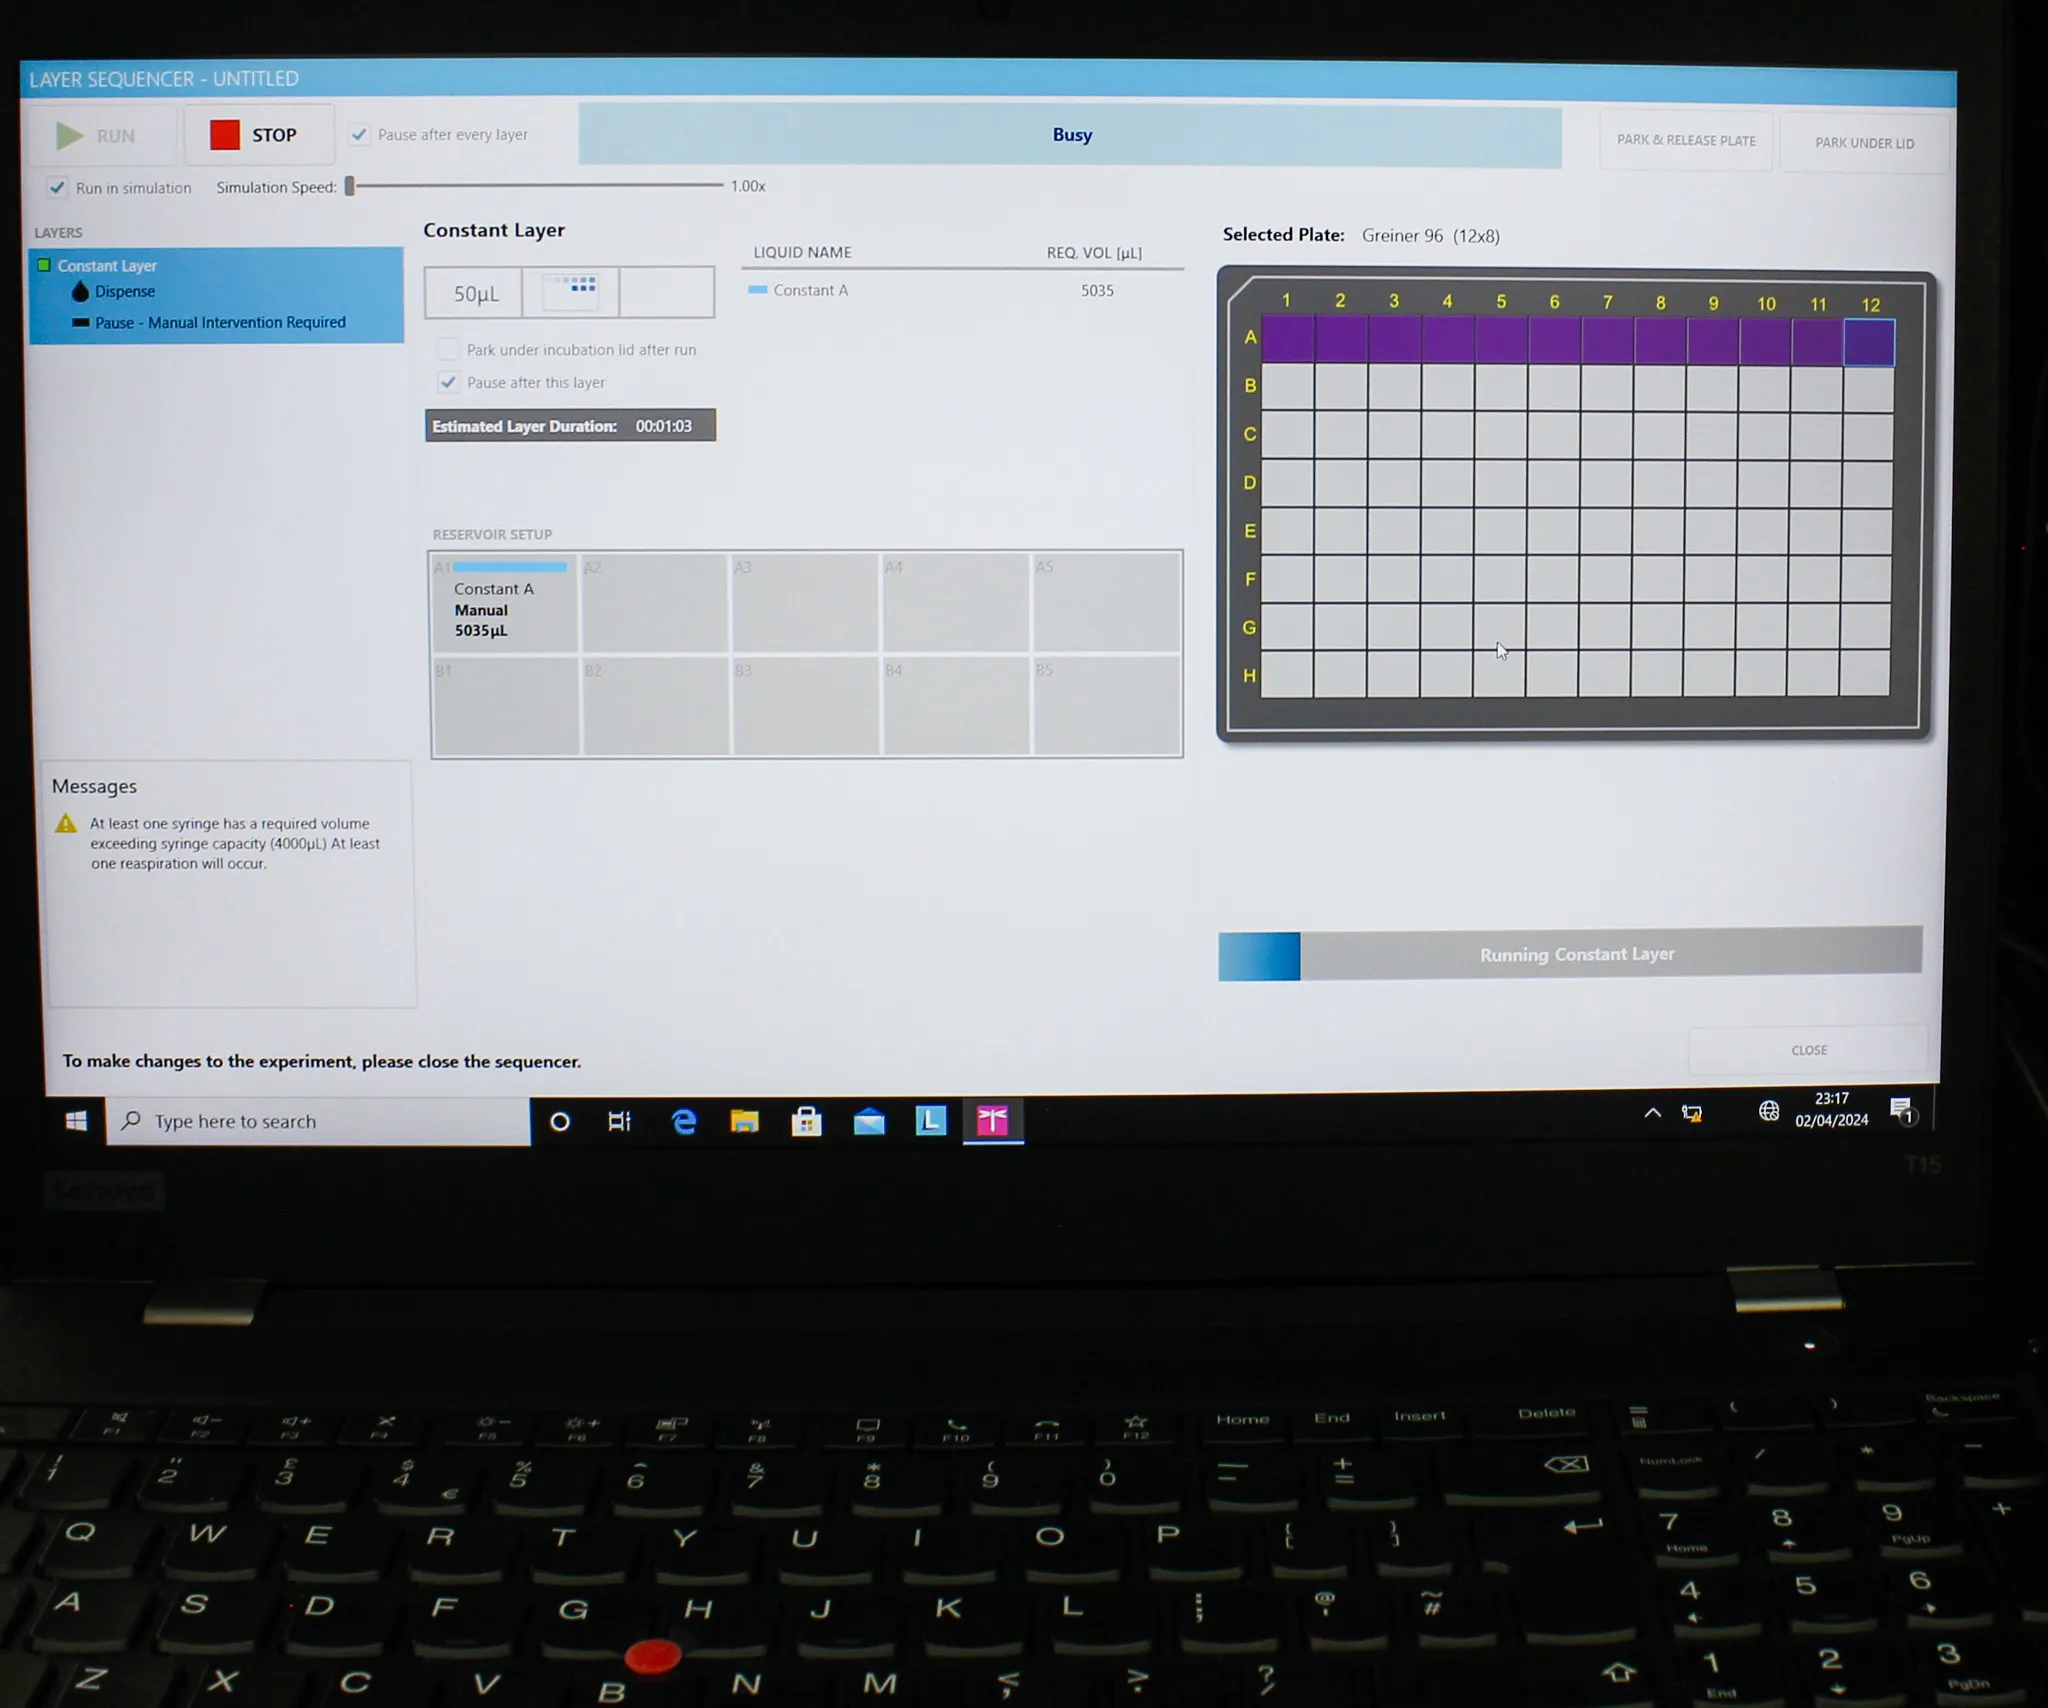Click the Park Under Lid button icon

1866,139
